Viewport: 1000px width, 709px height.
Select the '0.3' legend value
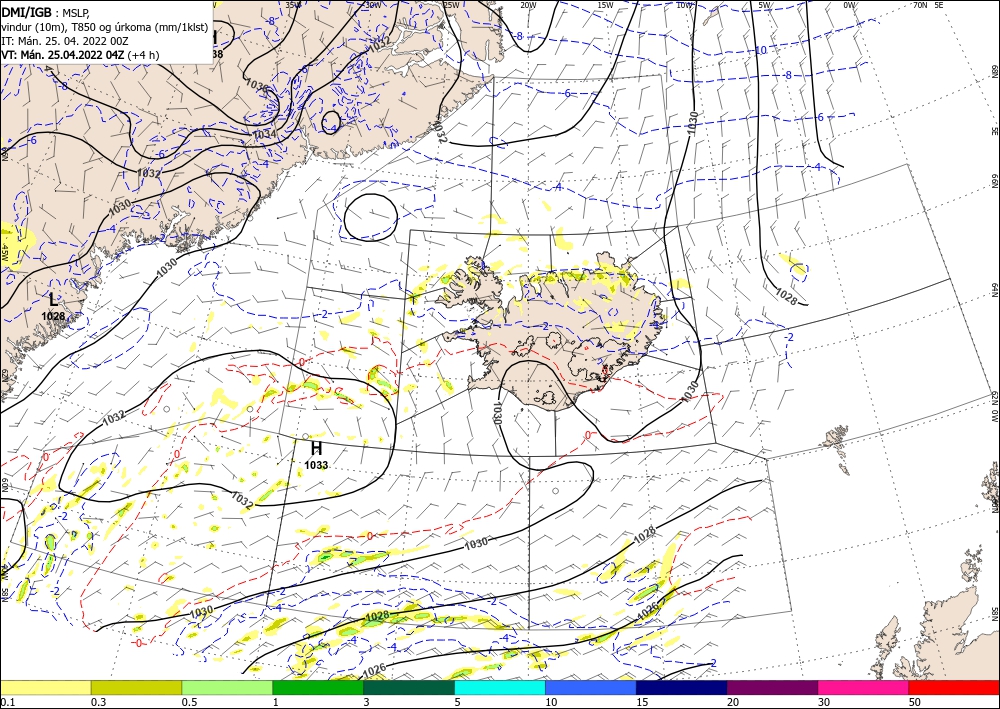98,702
